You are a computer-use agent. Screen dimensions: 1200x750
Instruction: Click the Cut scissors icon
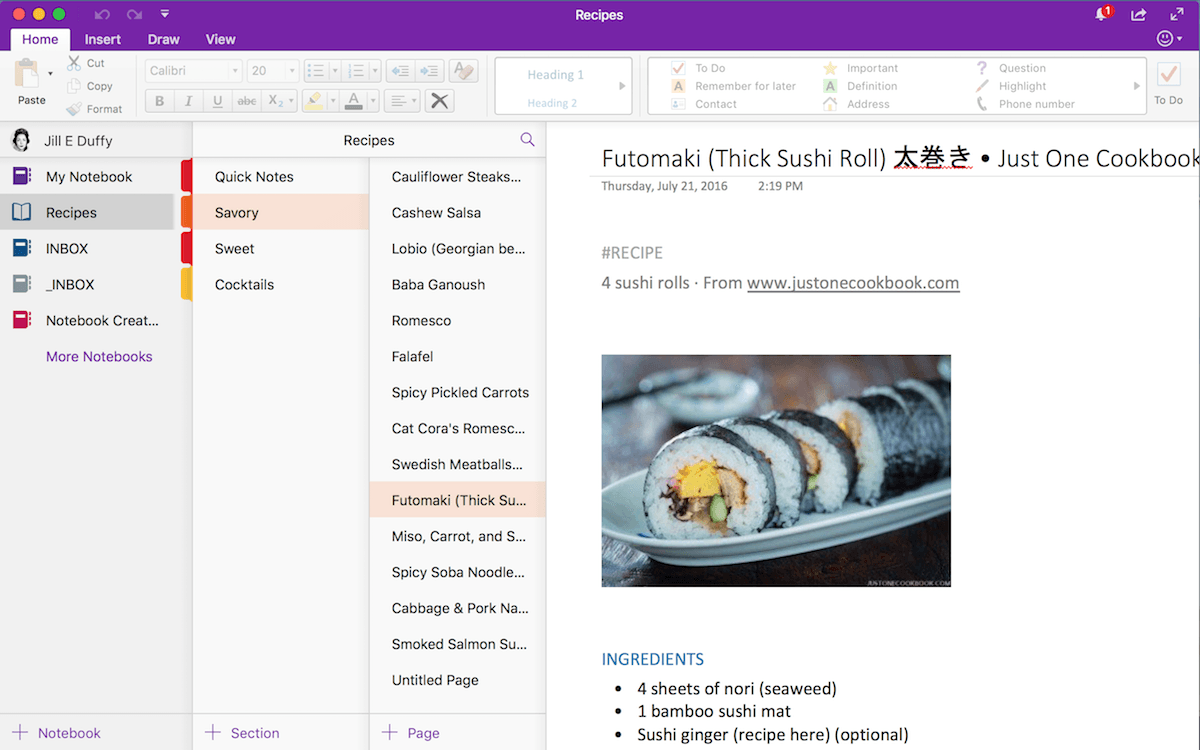[74, 63]
